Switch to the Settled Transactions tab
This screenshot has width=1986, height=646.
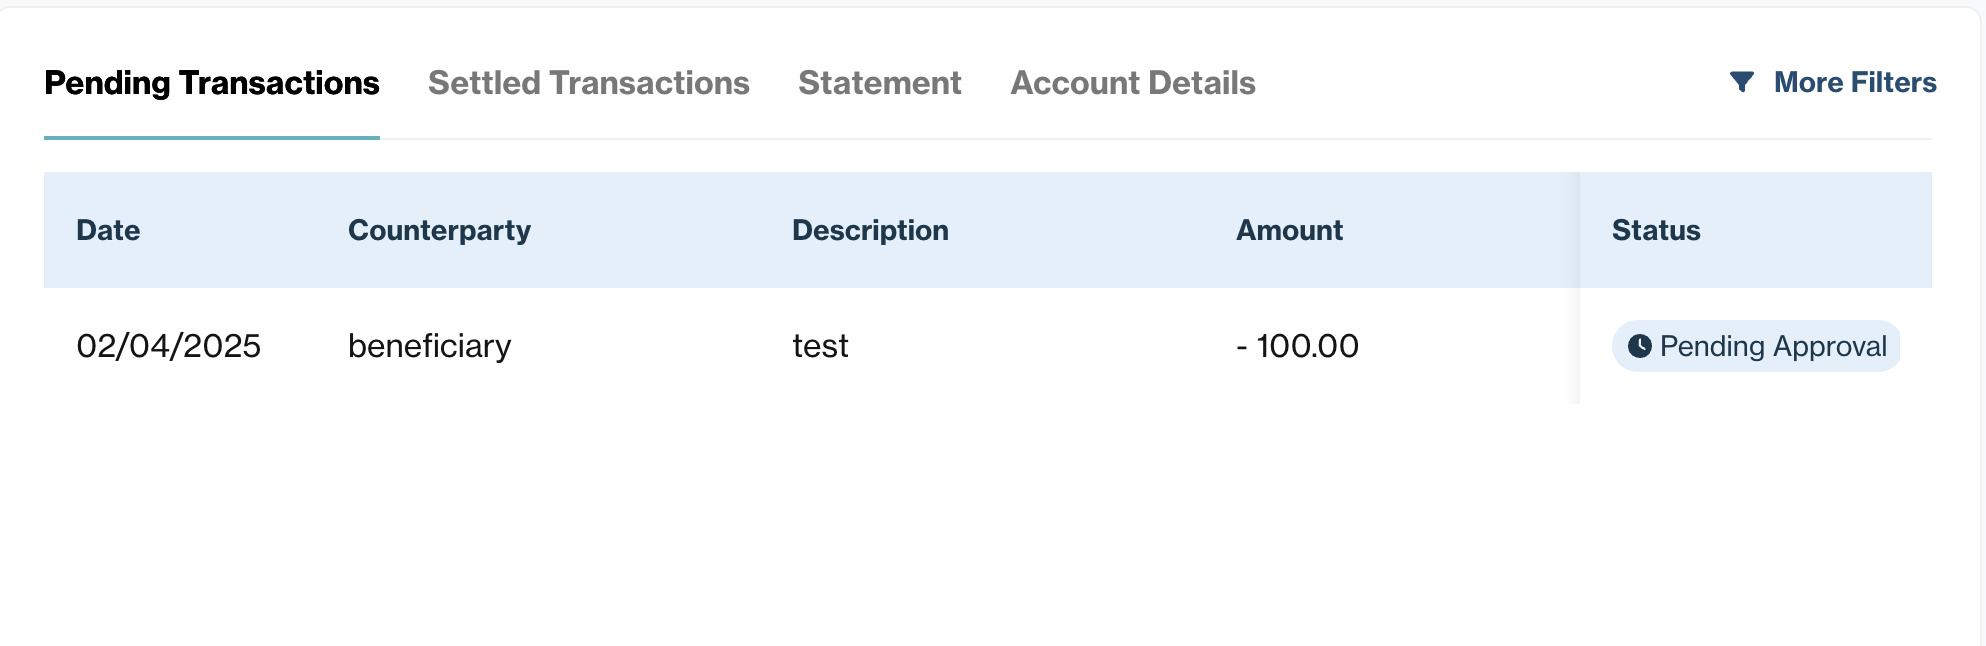coord(588,82)
